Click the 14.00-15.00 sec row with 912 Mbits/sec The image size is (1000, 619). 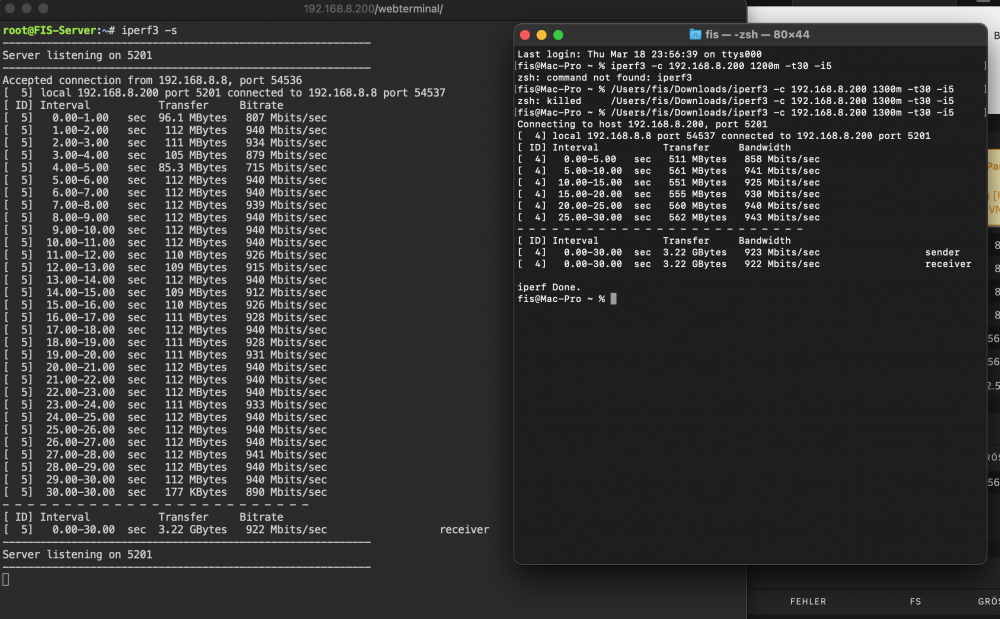pyautogui.click(x=165, y=293)
